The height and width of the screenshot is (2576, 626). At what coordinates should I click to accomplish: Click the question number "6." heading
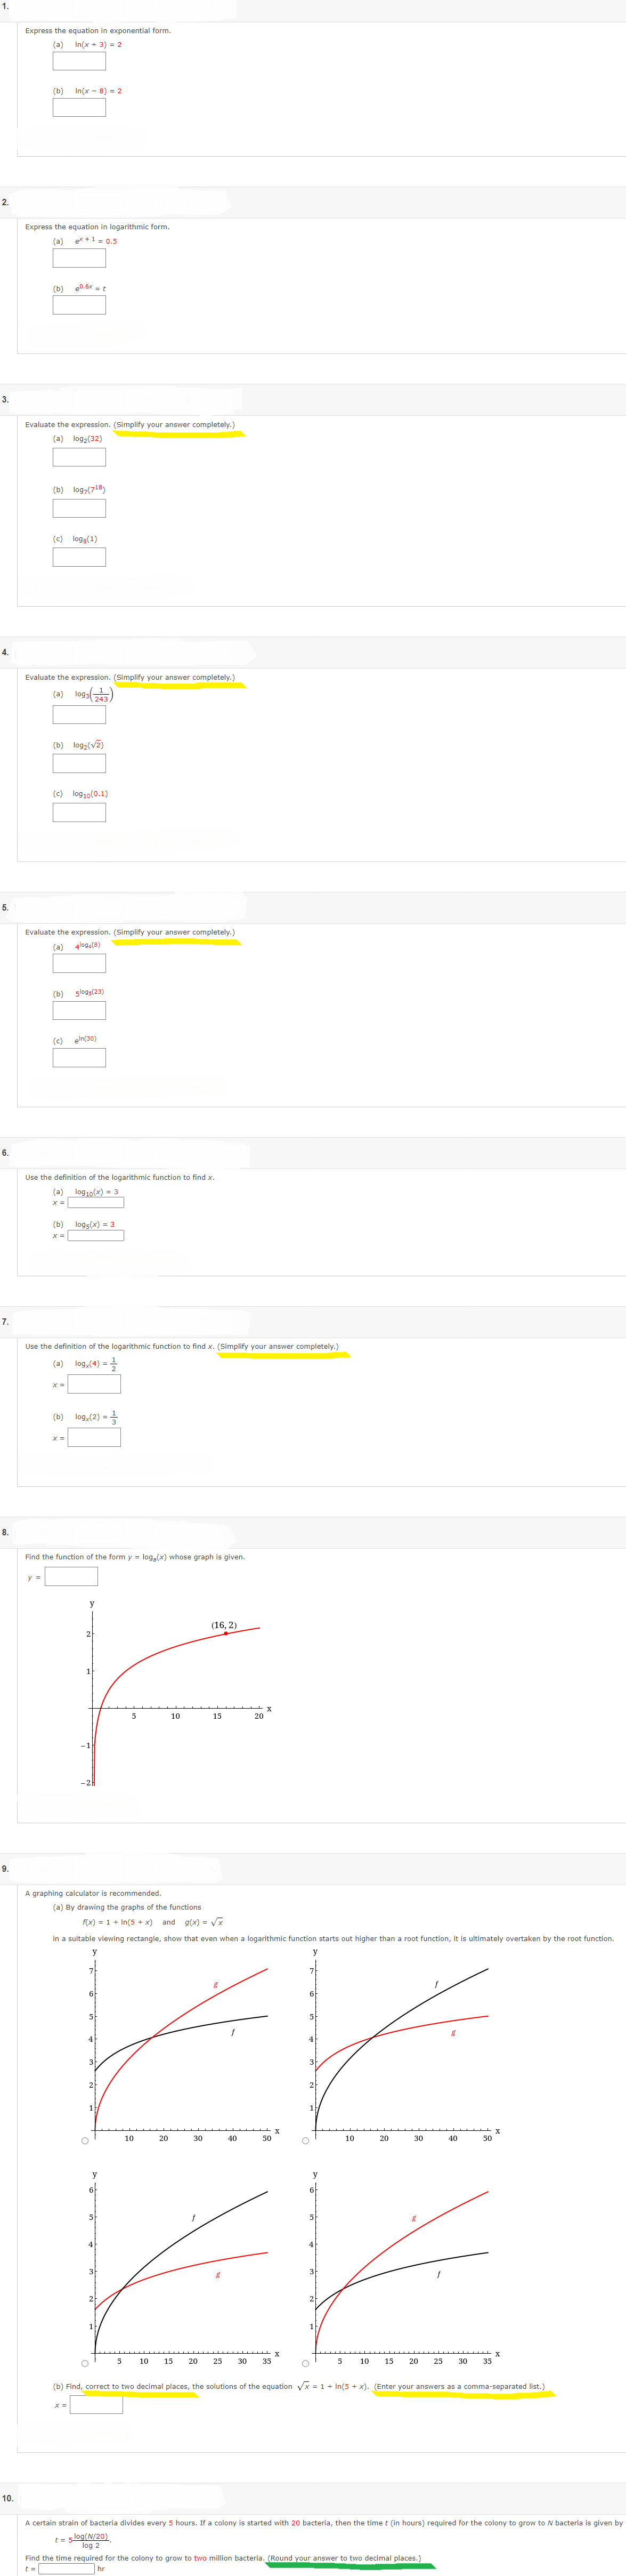click(x=5, y=1153)
